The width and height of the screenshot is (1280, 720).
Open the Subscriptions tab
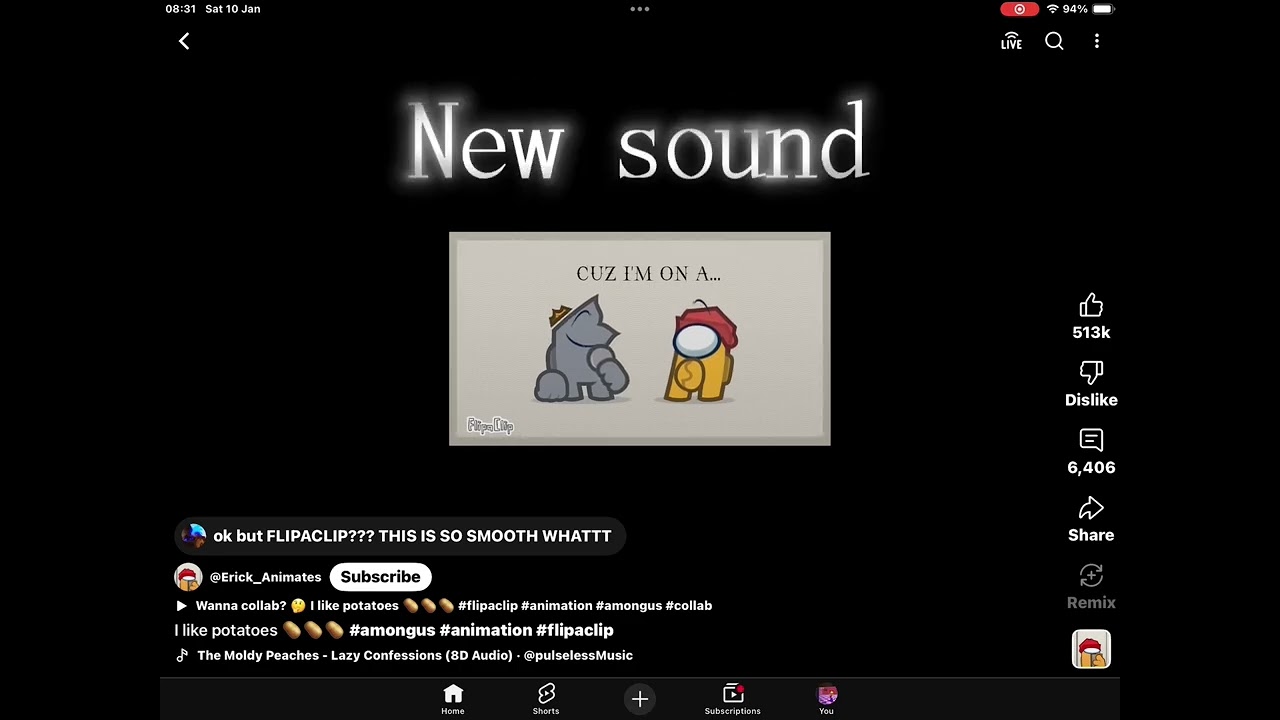click(x=733, y=699)
